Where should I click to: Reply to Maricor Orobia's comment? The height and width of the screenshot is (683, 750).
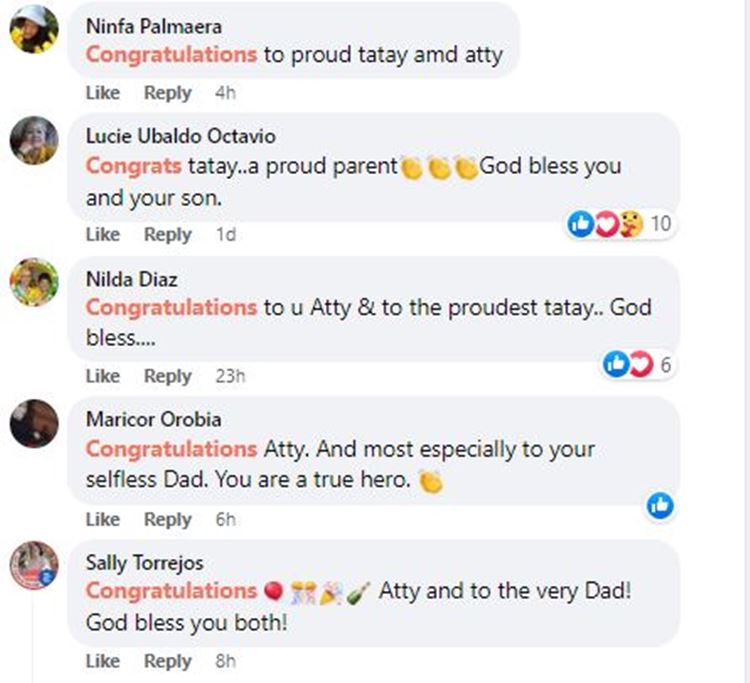tap(167, 520)
